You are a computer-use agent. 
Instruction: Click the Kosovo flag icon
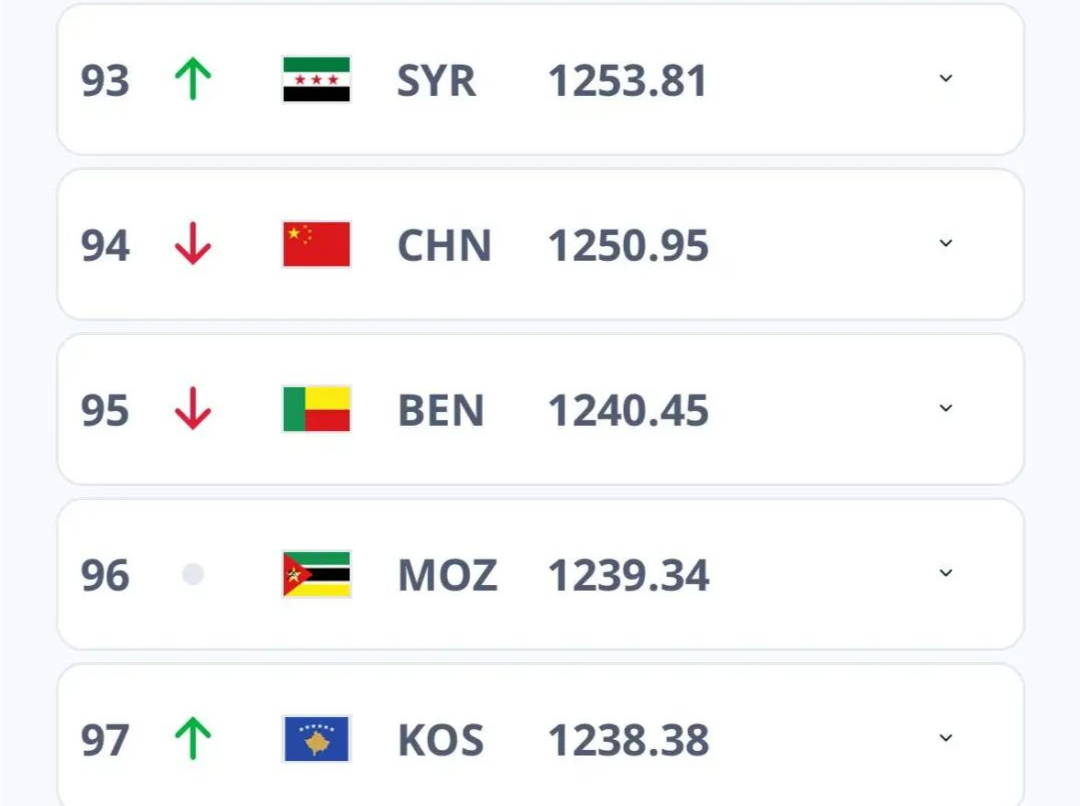(316, 738)
